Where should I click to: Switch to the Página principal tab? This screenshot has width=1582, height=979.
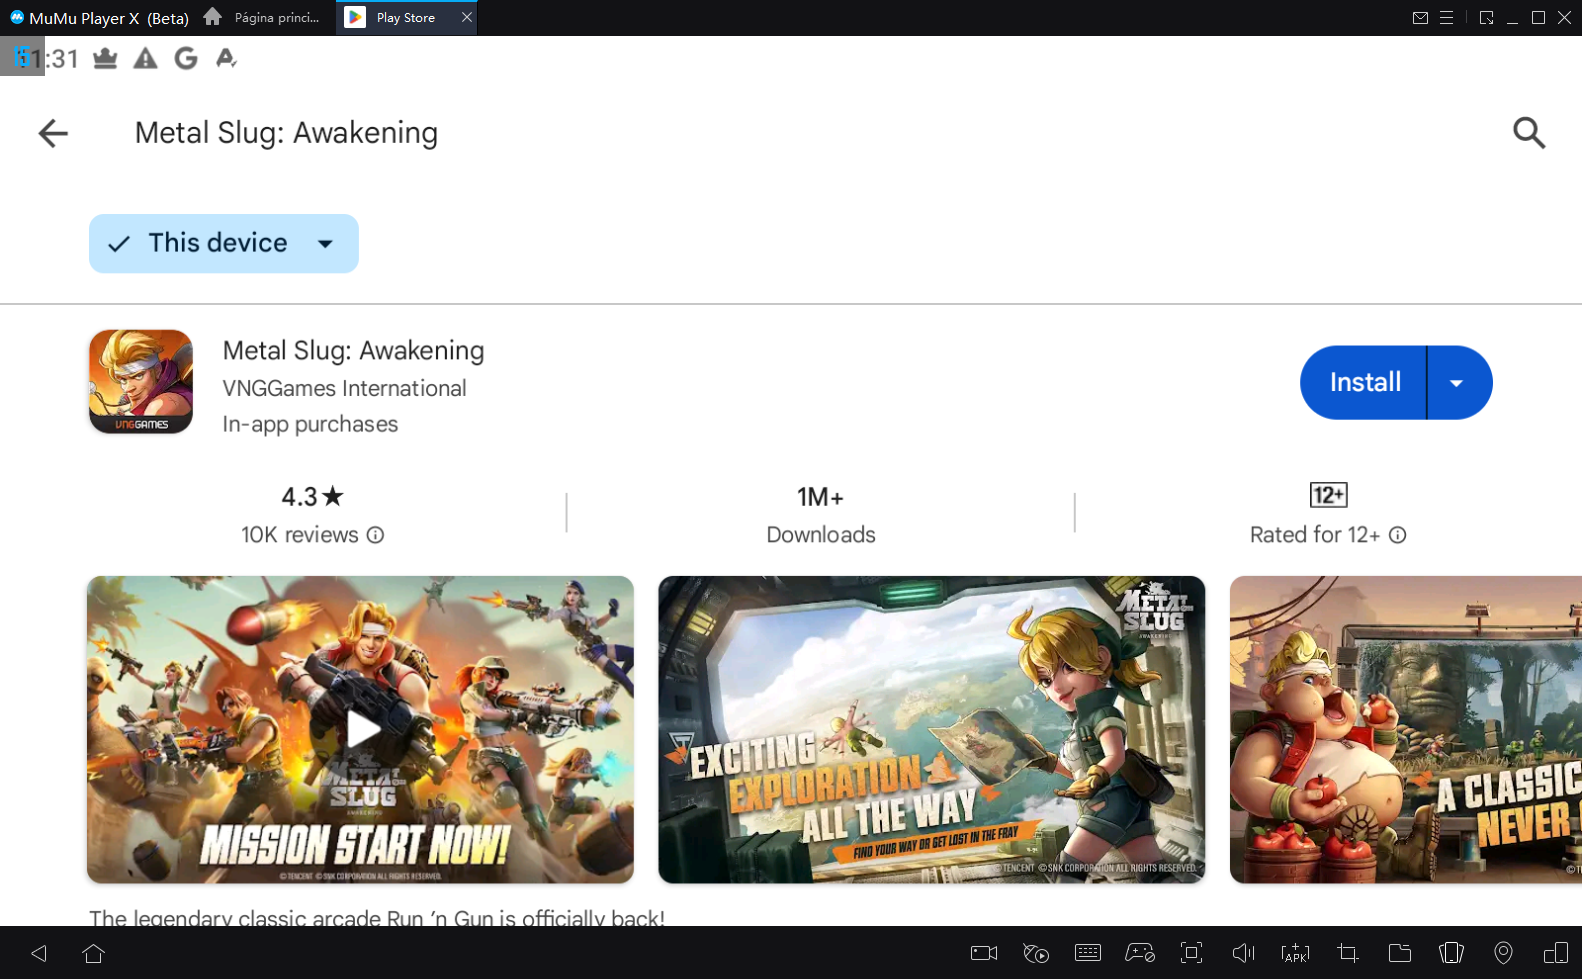(x=262, y=17)
